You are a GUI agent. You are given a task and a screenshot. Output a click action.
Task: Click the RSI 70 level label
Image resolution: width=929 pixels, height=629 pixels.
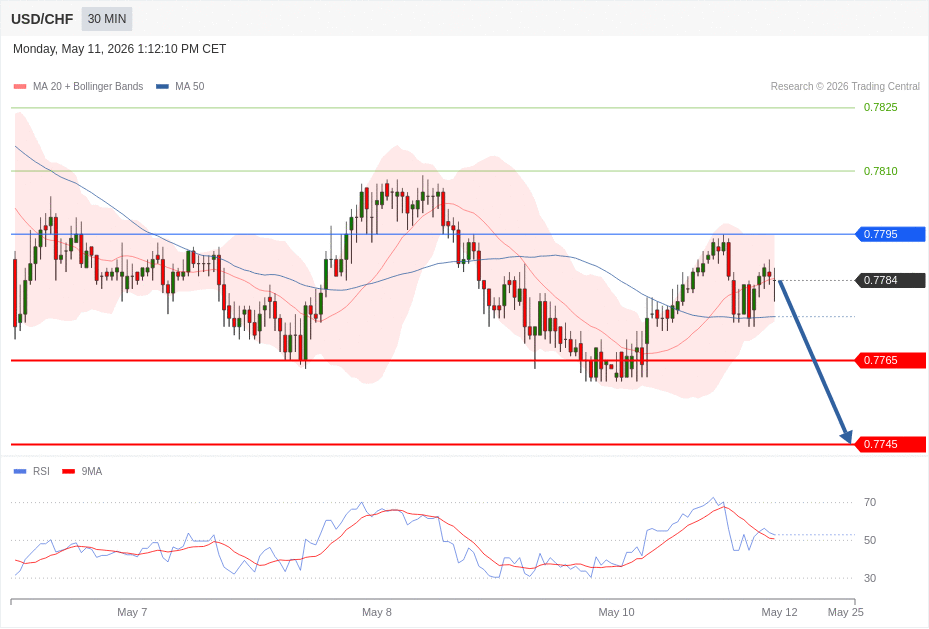[x=870, y=502]
